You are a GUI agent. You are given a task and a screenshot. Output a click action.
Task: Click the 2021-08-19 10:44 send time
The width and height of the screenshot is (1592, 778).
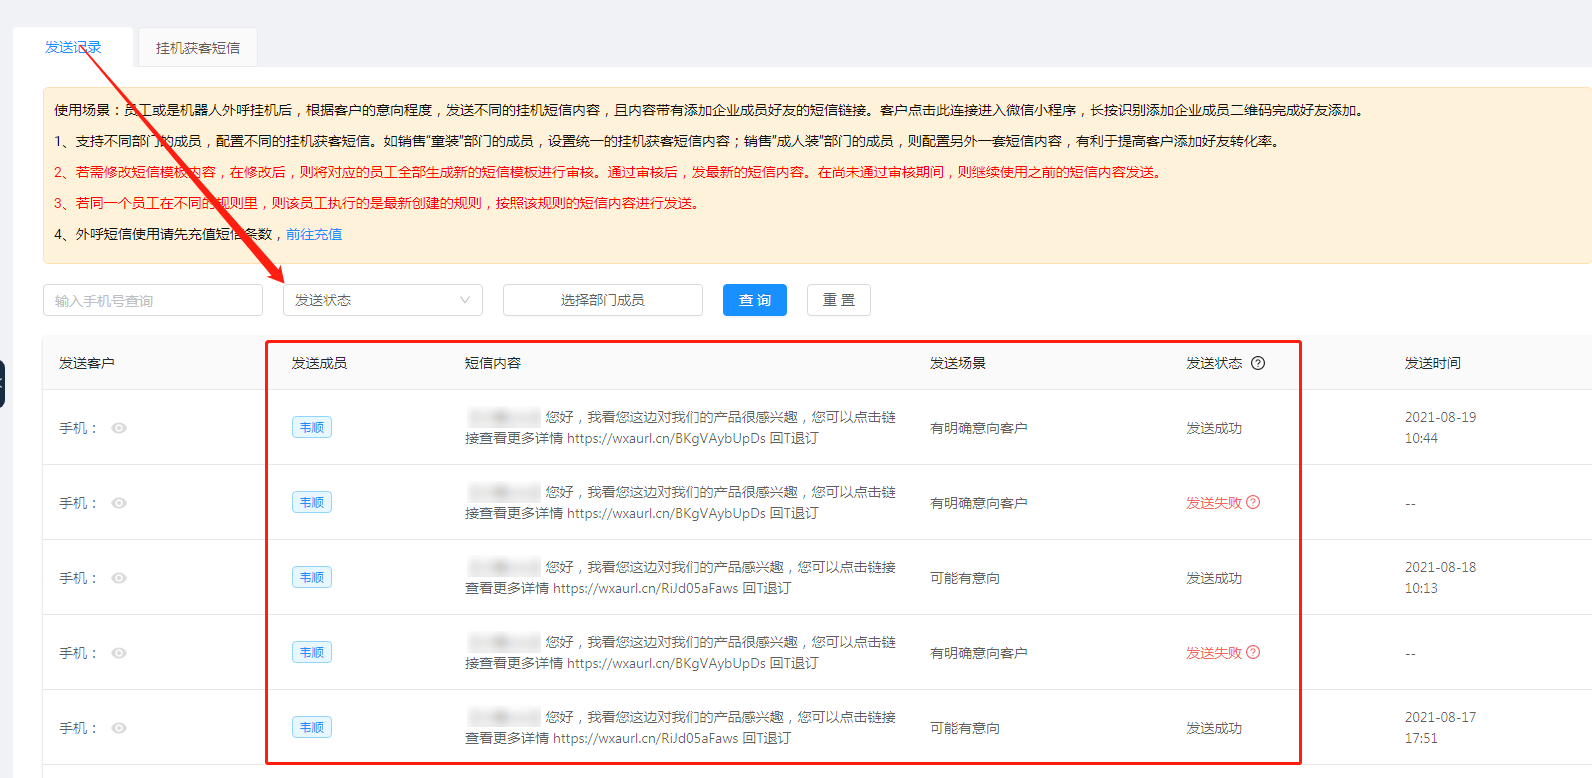pyautogui.click(x=1440, y=428)
